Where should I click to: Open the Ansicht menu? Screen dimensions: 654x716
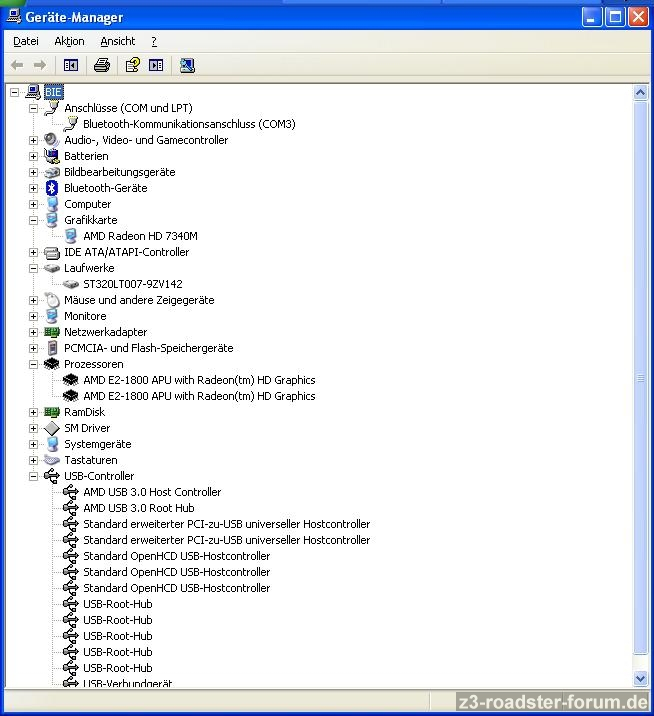click(x=117, y=41)
